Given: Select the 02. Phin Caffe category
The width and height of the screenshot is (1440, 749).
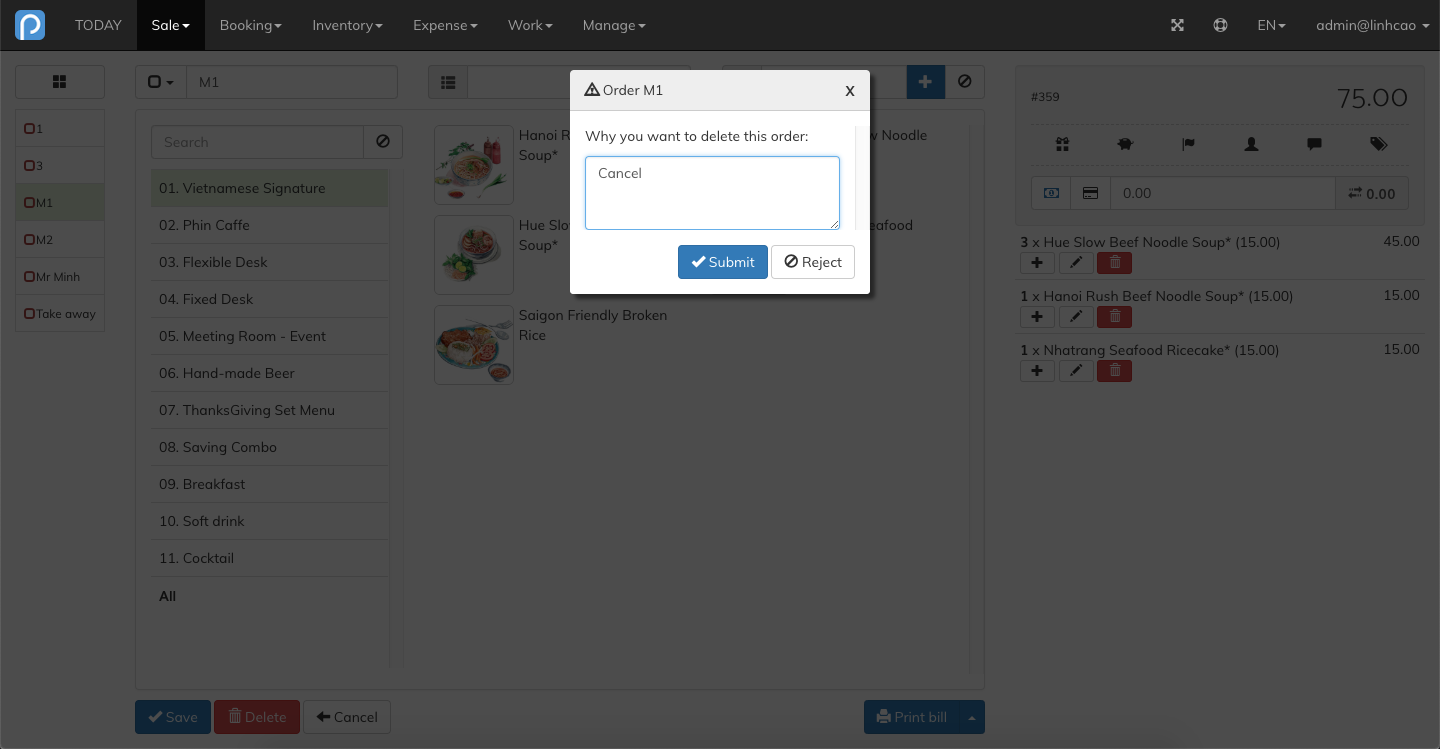Looking at the screenshot, I should 270,225.
